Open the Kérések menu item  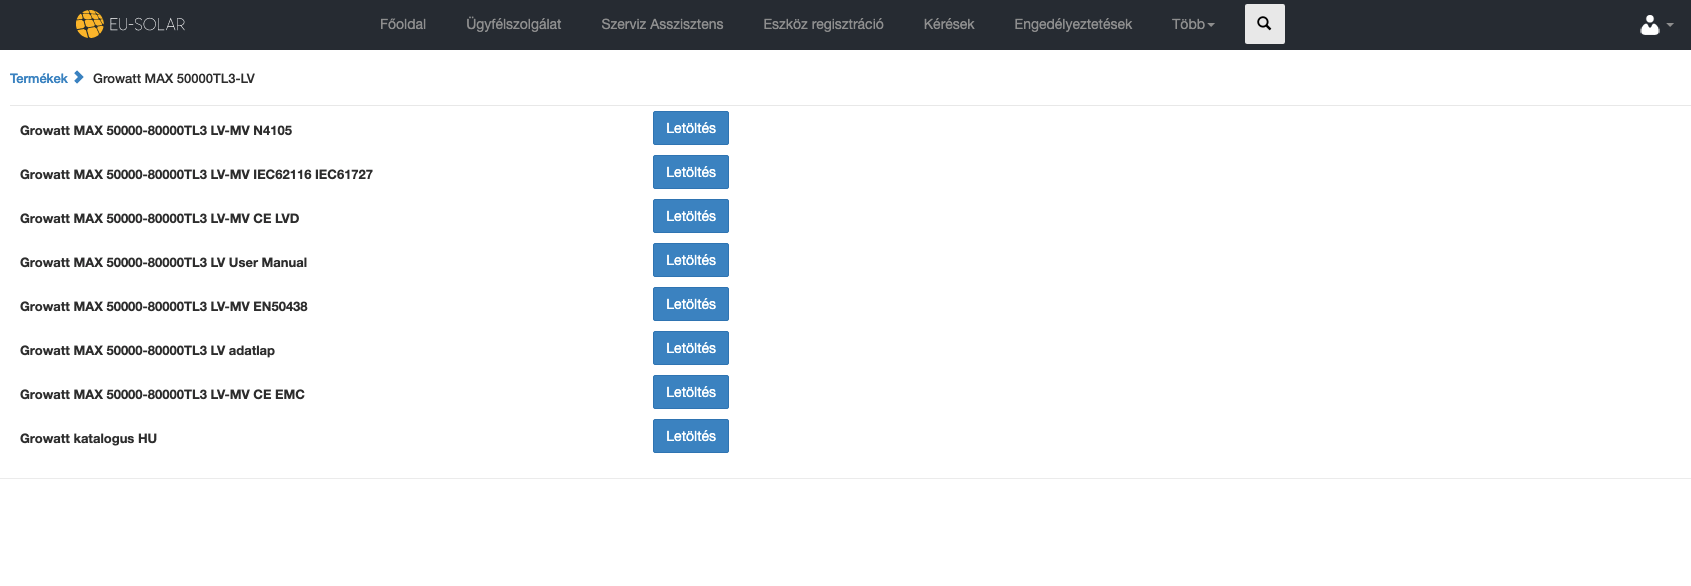click(x=948, y=24)
